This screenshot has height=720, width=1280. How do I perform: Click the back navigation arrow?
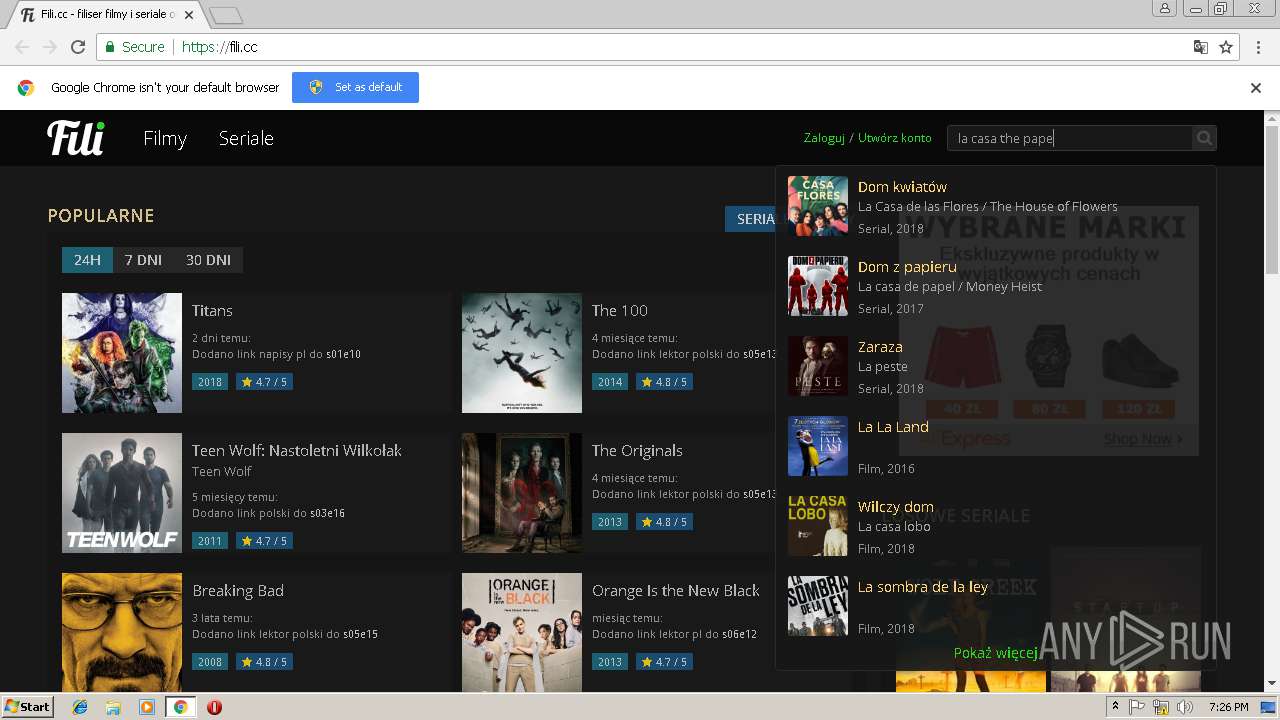[x=22, y=47]
